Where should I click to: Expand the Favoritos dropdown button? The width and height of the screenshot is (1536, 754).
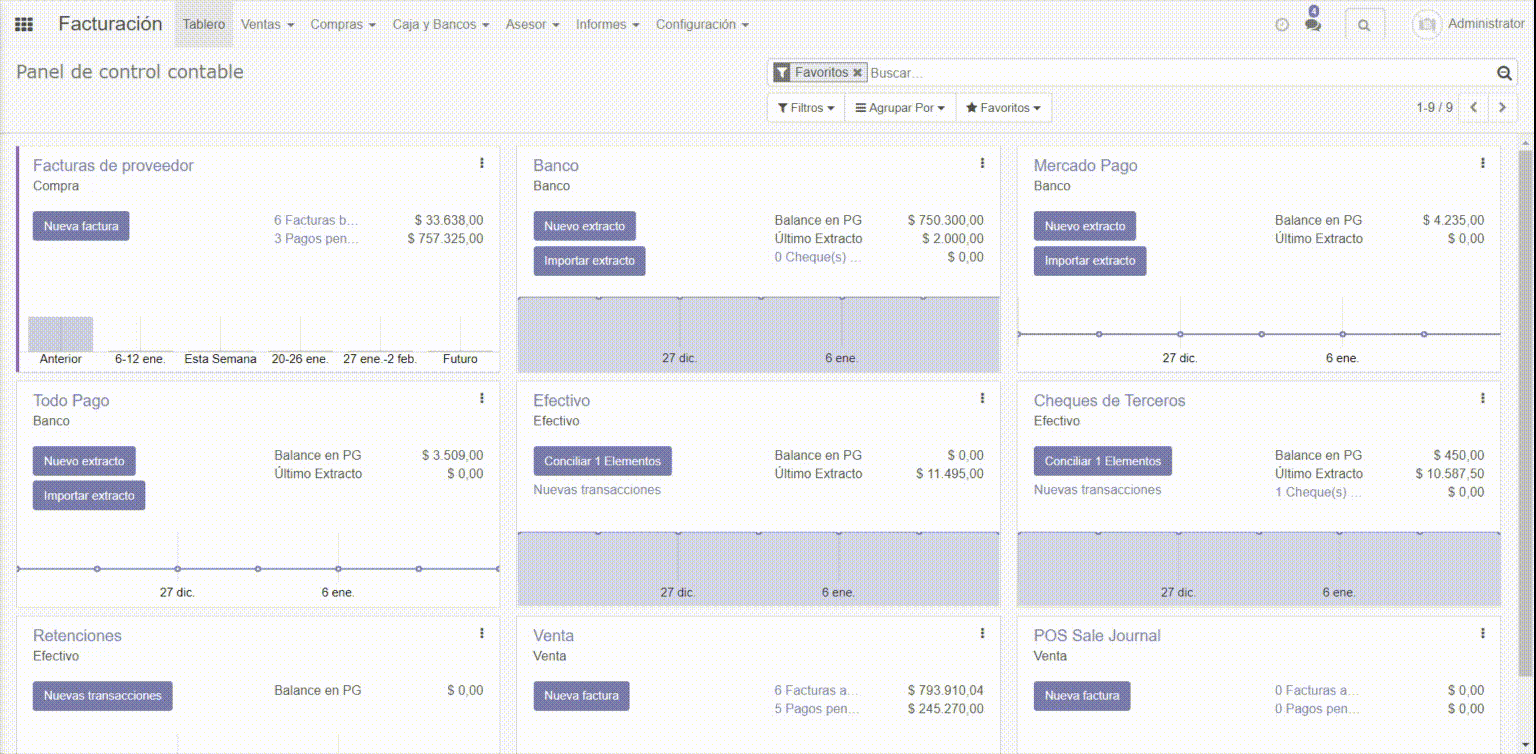coord(1003,107)
